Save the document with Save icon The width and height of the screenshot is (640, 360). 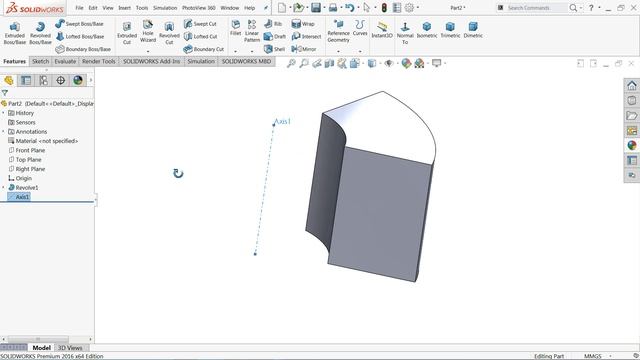pyautogui.click(x=316, y=8)
